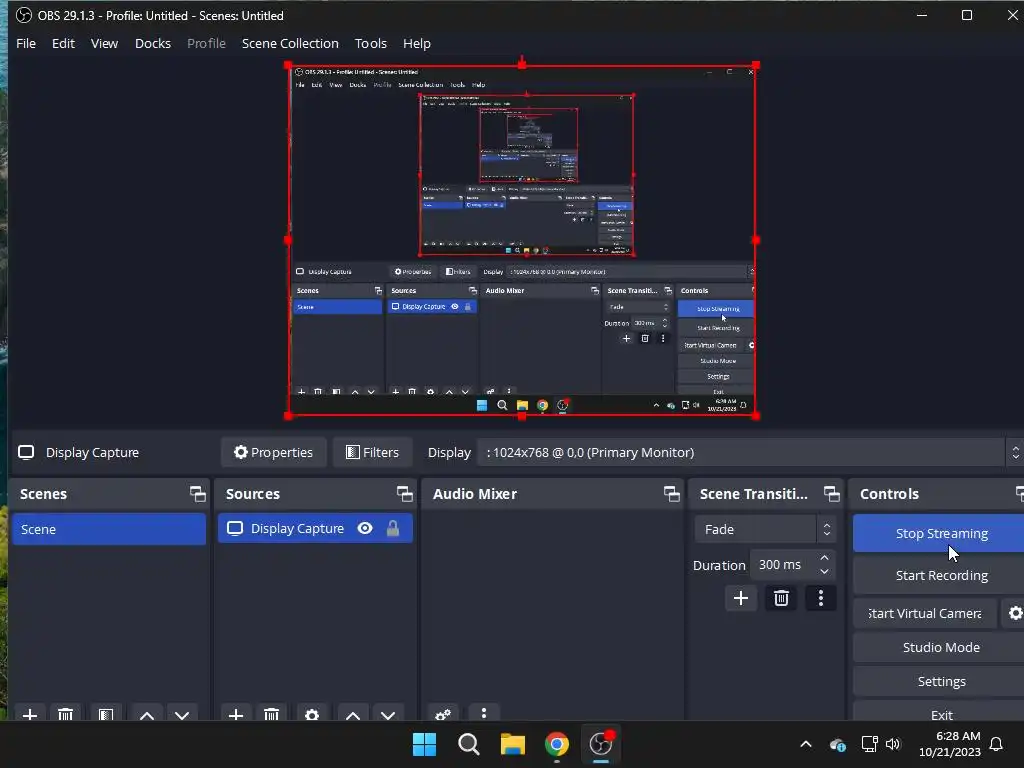Open virtual camera settings gear
The height and width of the screenshot is (768, 1024).
click(x=1015, y=613)
